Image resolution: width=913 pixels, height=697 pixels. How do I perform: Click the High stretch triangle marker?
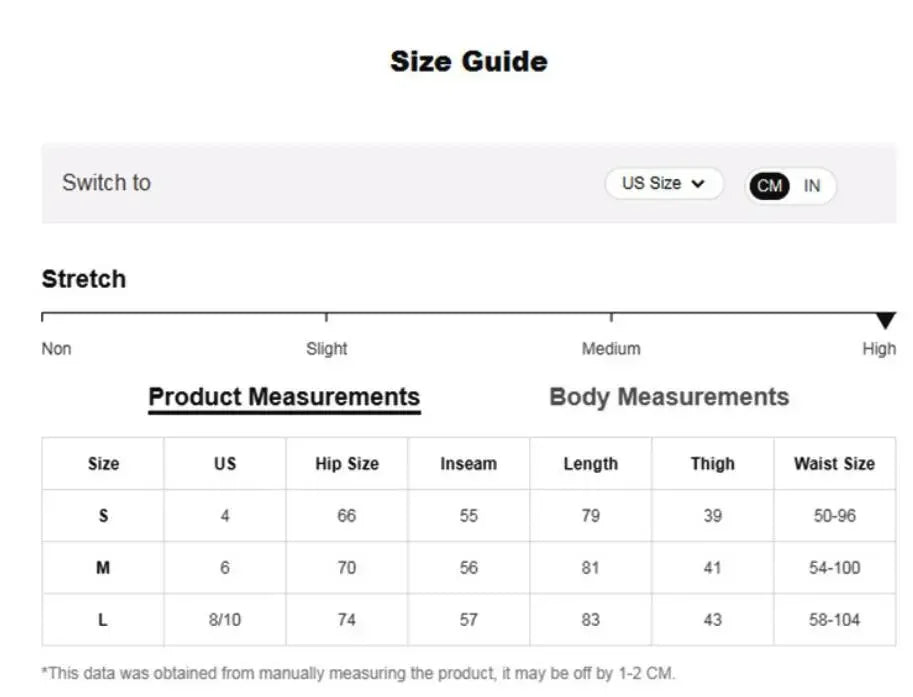[885, 321]
